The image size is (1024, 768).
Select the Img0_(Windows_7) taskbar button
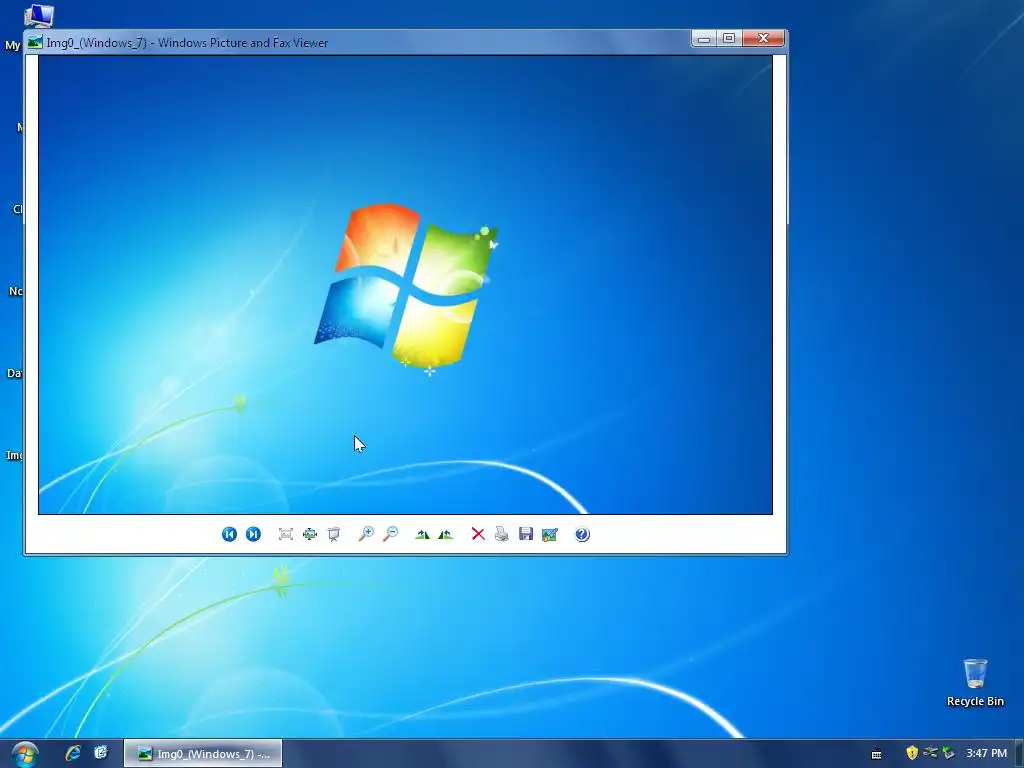point(203,754)
